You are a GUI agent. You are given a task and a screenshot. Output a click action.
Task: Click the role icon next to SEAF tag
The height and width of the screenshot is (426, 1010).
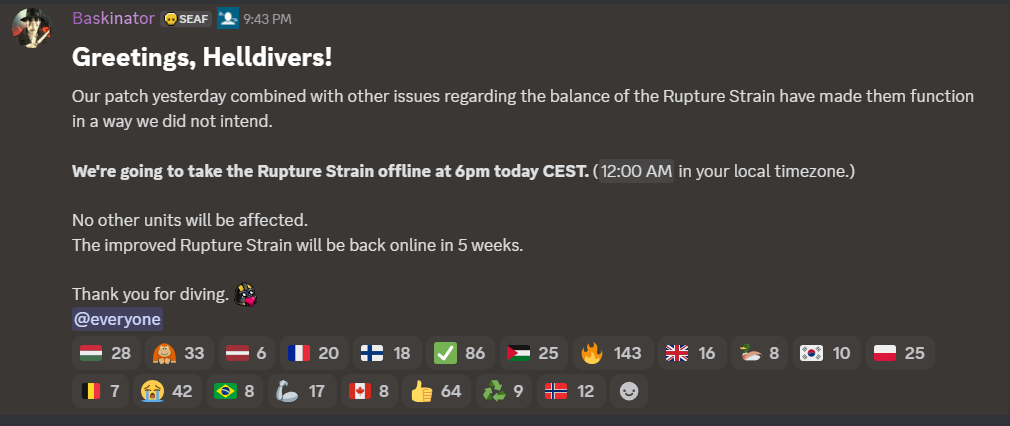tap(228, 19)
